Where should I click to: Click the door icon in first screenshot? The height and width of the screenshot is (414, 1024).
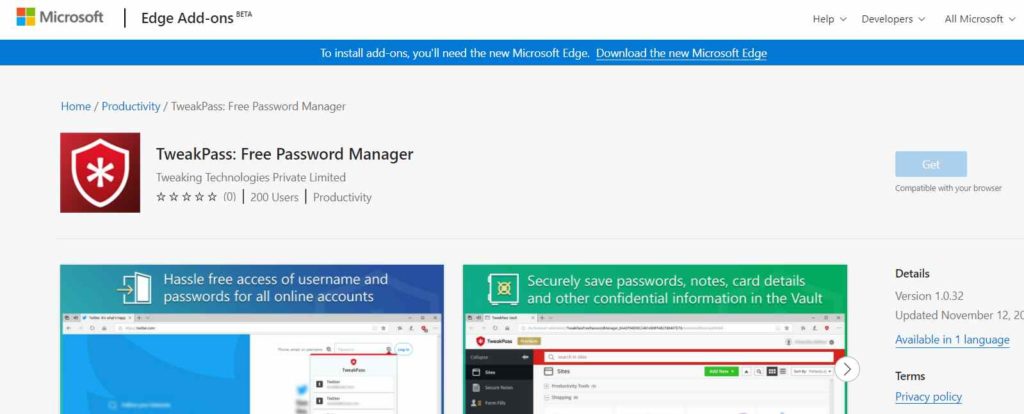135,288
